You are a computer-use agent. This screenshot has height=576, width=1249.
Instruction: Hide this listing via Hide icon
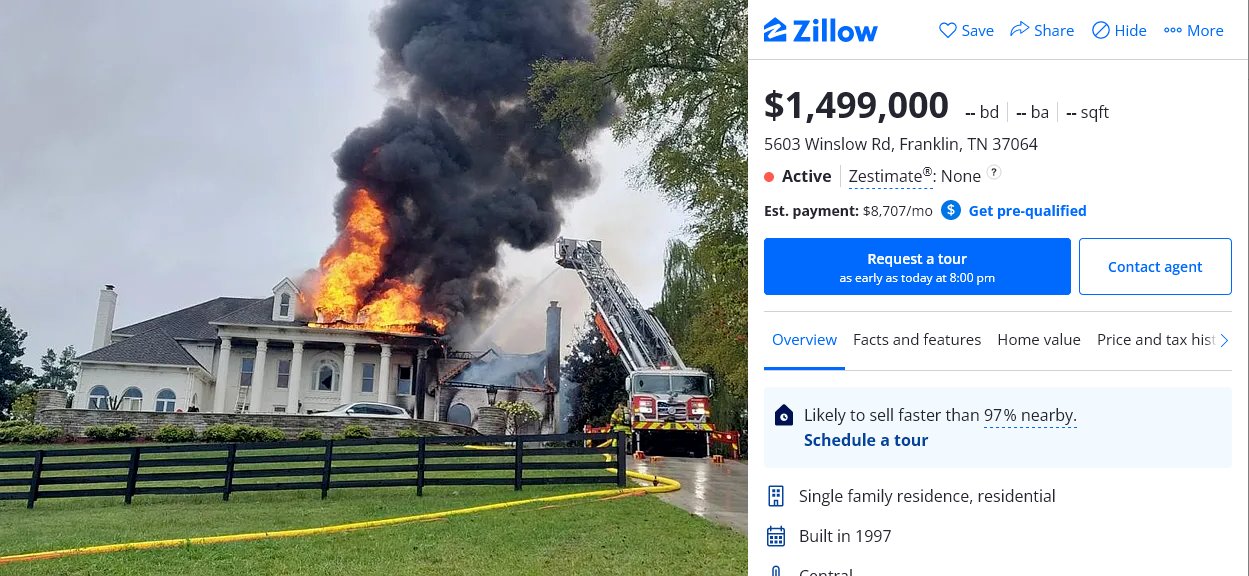coord(1101,30)
